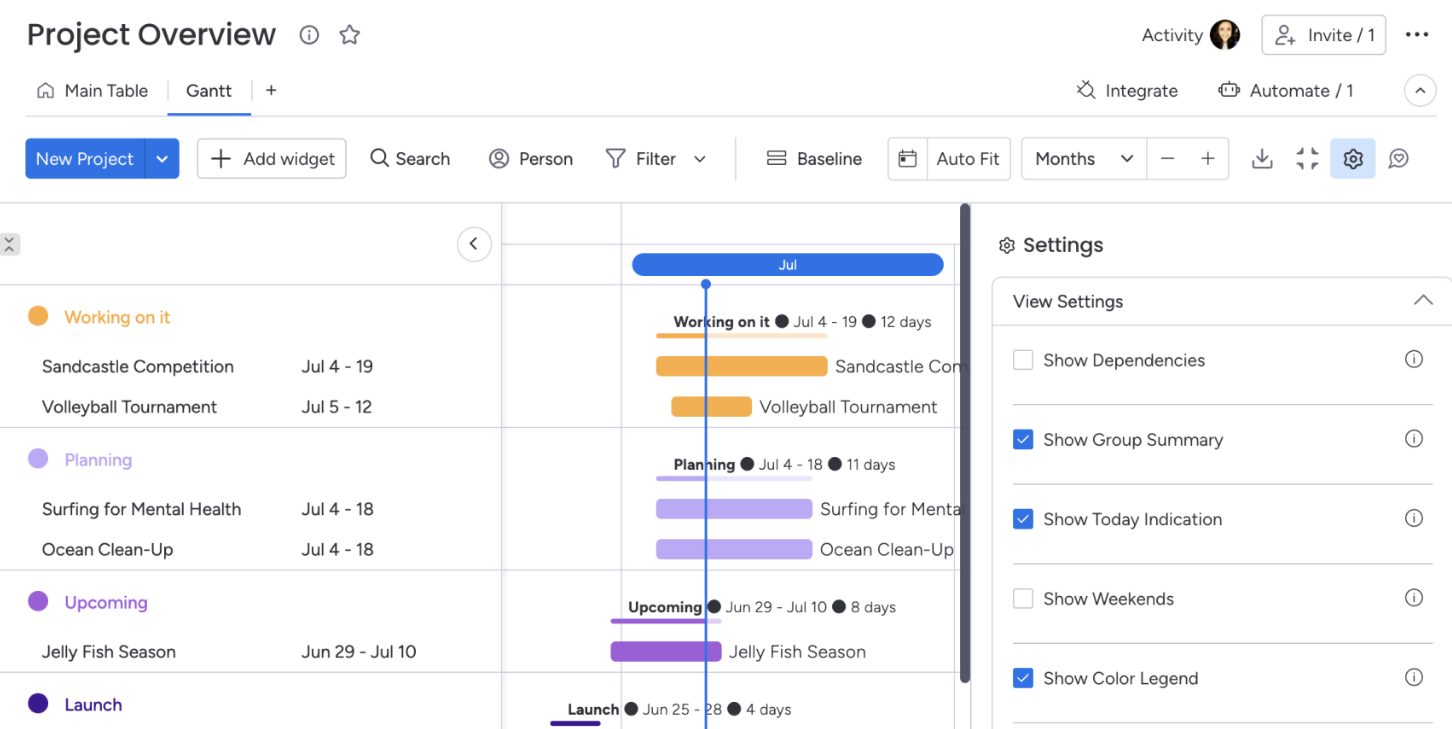Uncheck the Show Group Summary checkbox
Viewport: 1452px width, 729px height.
(1023, 439)
